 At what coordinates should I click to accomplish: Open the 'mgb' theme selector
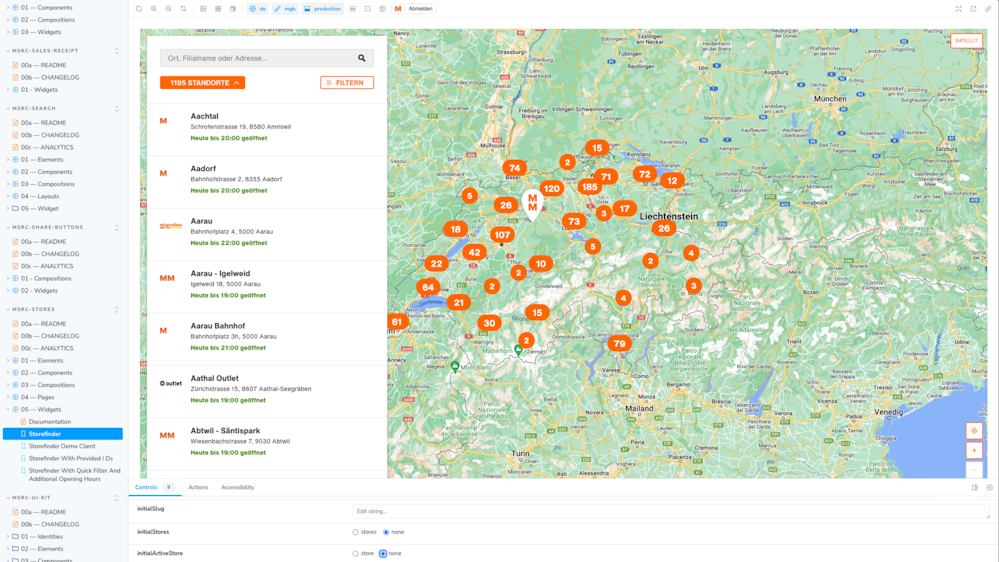click(x=285, y=9)
